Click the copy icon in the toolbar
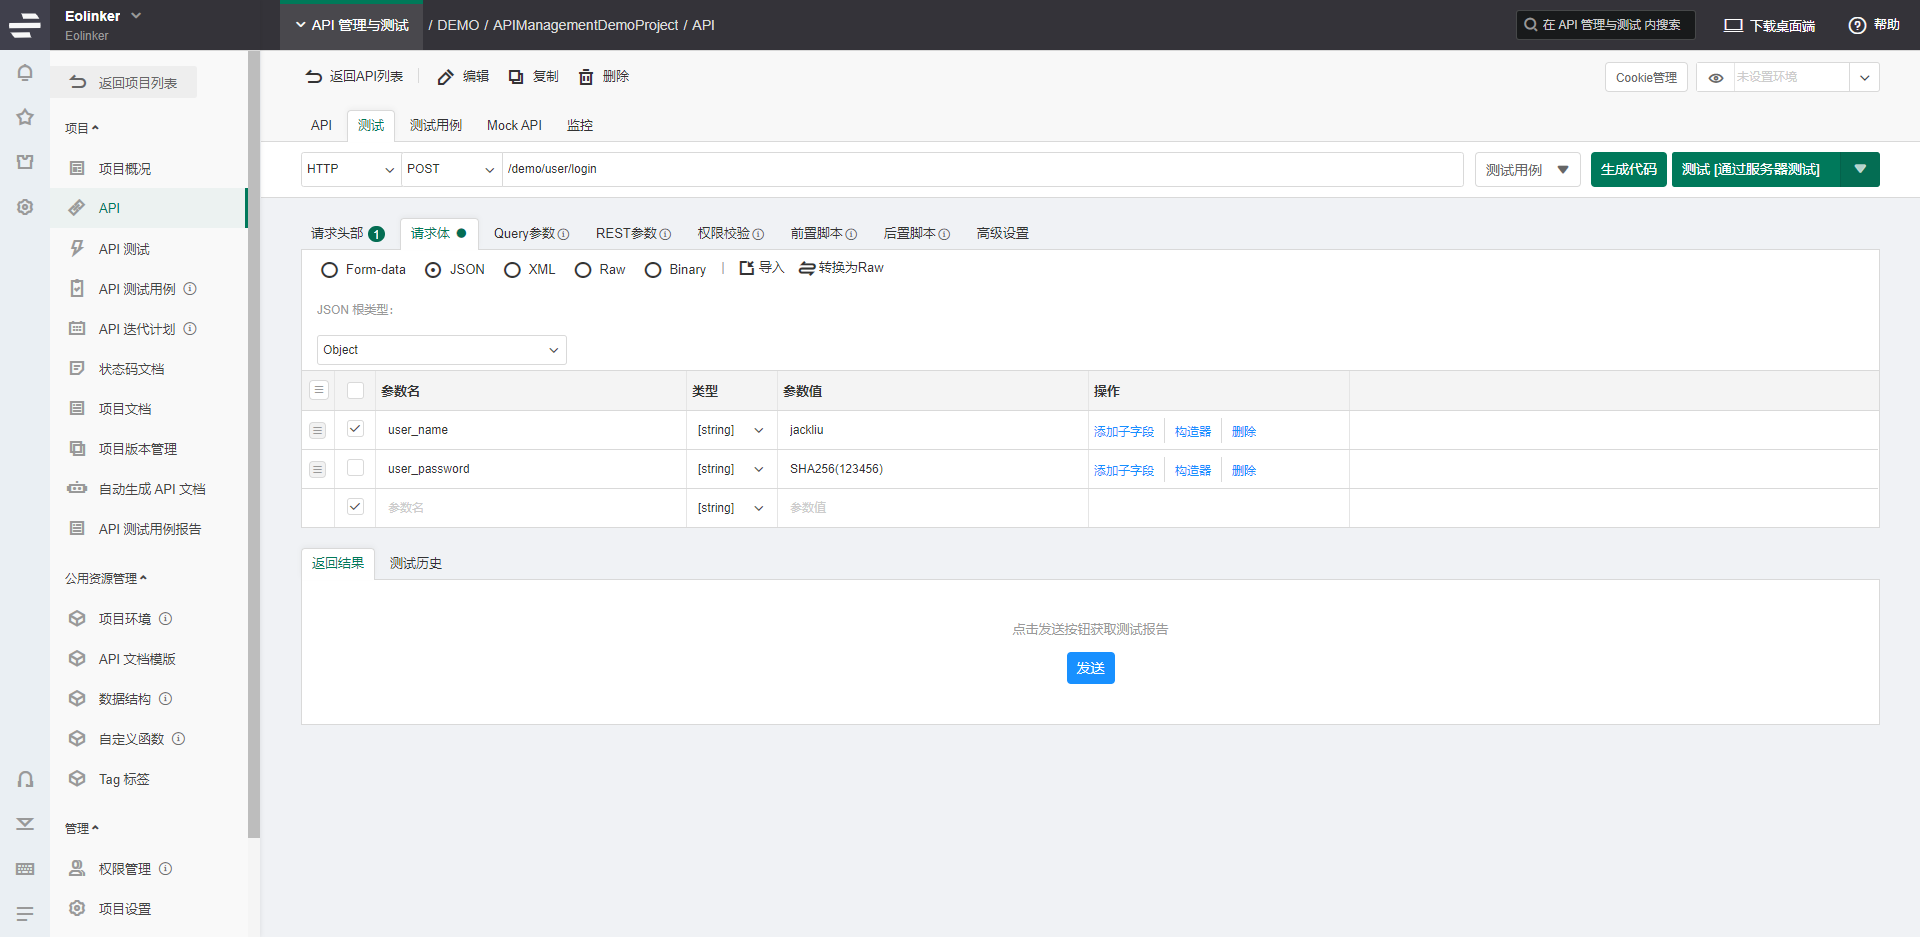 (x=516, y=77)
